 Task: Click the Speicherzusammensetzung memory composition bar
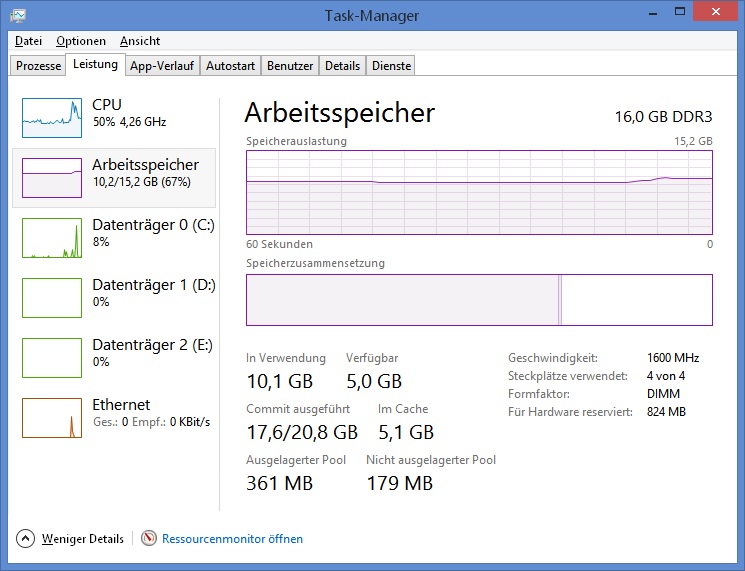(479, 300)
